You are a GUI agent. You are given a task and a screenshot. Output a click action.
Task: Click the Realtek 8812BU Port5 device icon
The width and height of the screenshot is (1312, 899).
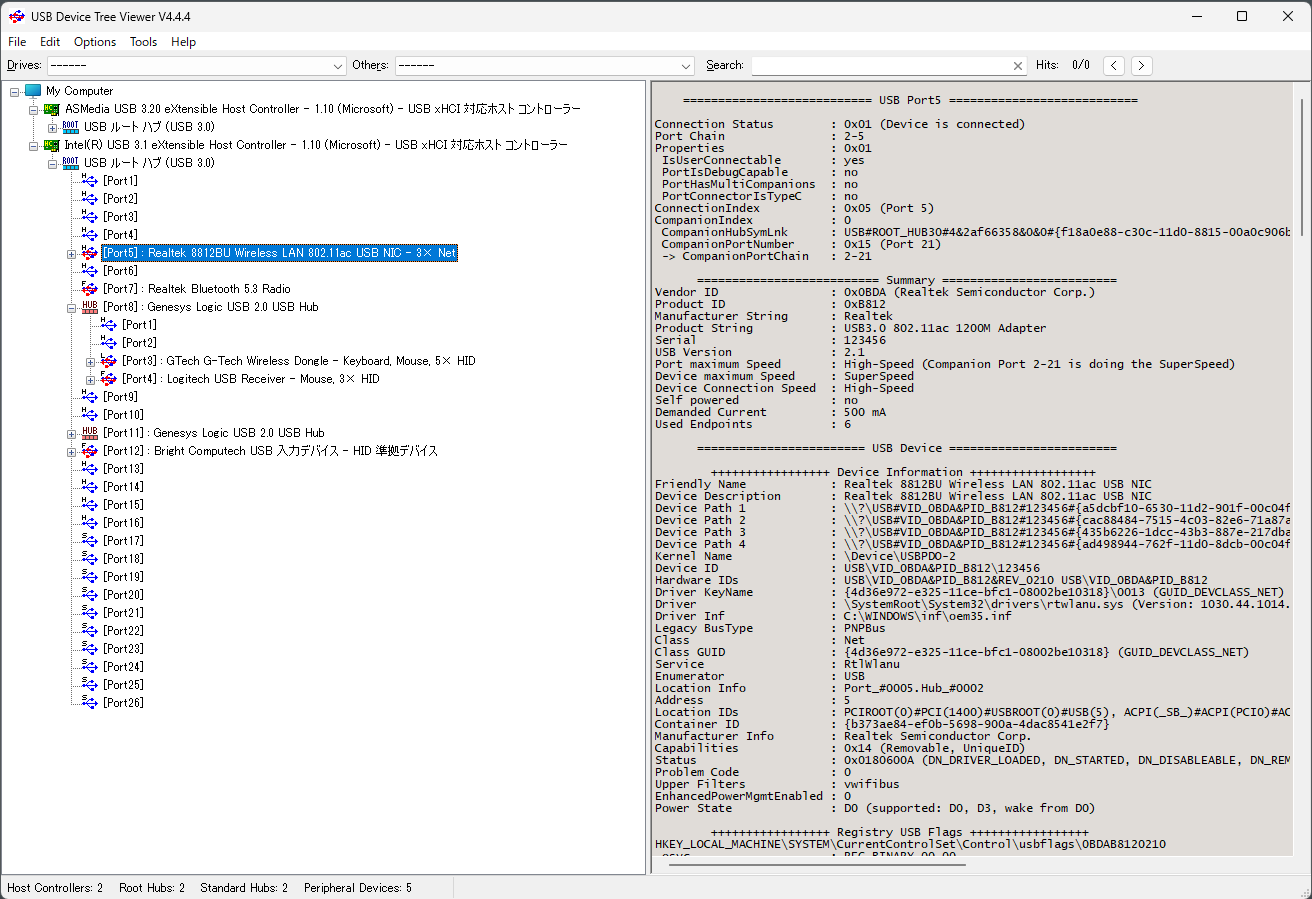(x=90, y=253)
